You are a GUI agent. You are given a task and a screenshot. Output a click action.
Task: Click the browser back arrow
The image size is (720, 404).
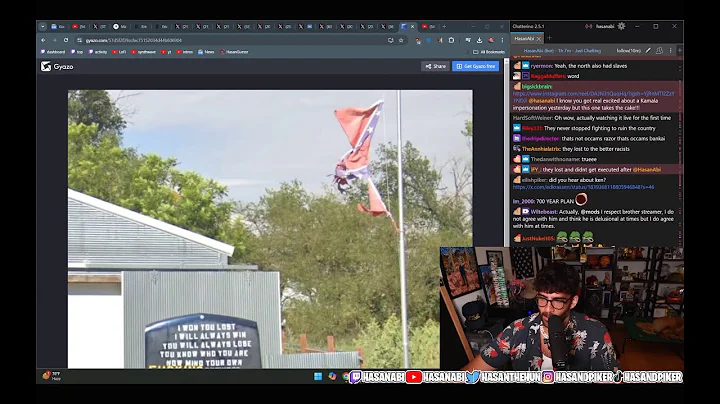[44, 40]
